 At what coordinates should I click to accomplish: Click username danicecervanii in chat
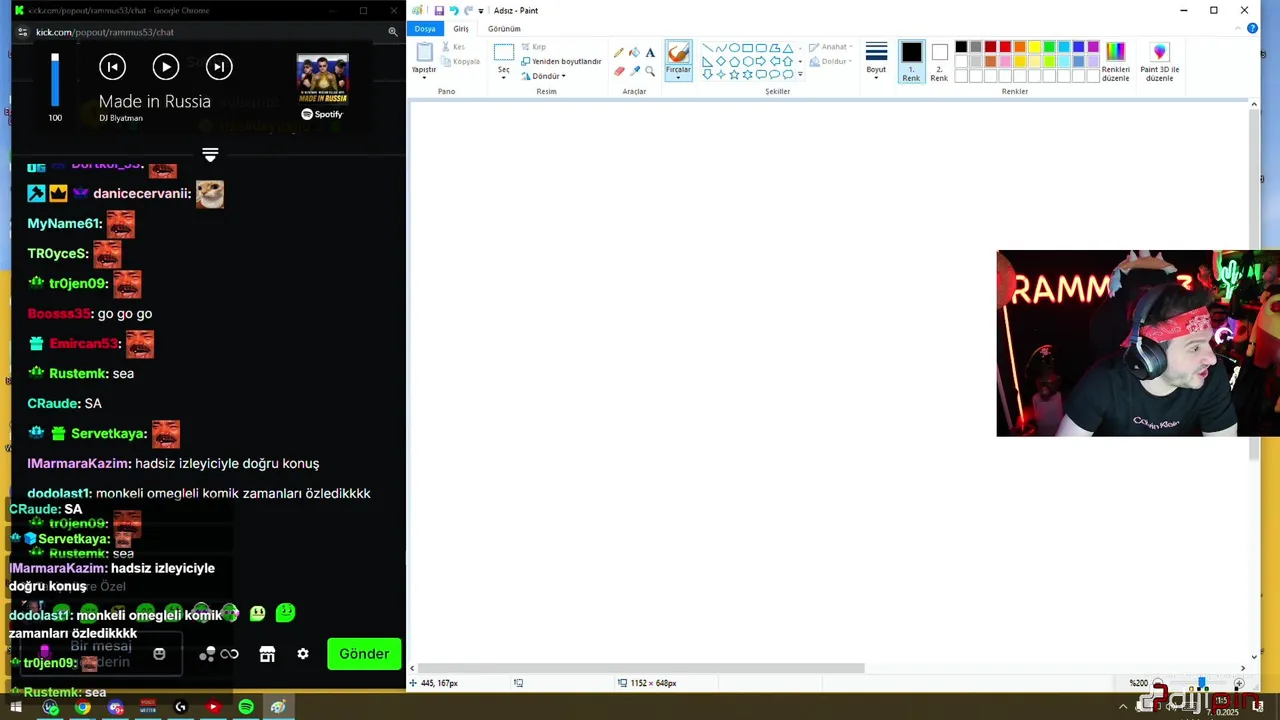pyautogui.click(x=142, y=193)
